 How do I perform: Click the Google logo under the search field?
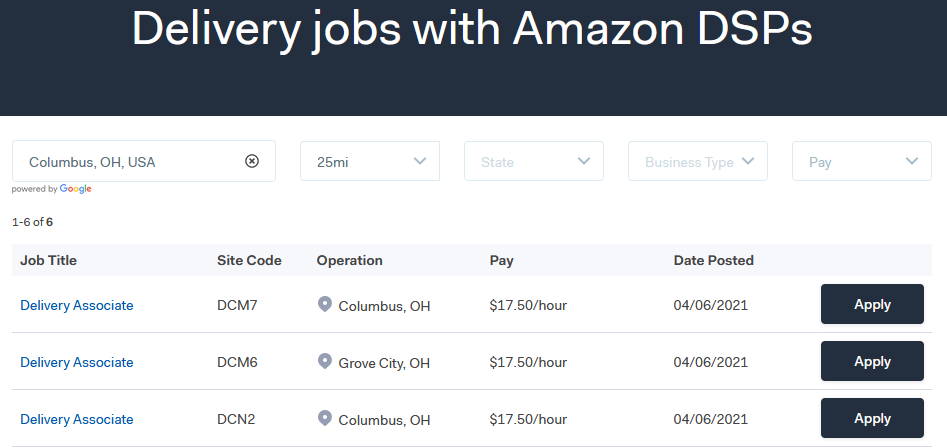(x=75, y=189)
